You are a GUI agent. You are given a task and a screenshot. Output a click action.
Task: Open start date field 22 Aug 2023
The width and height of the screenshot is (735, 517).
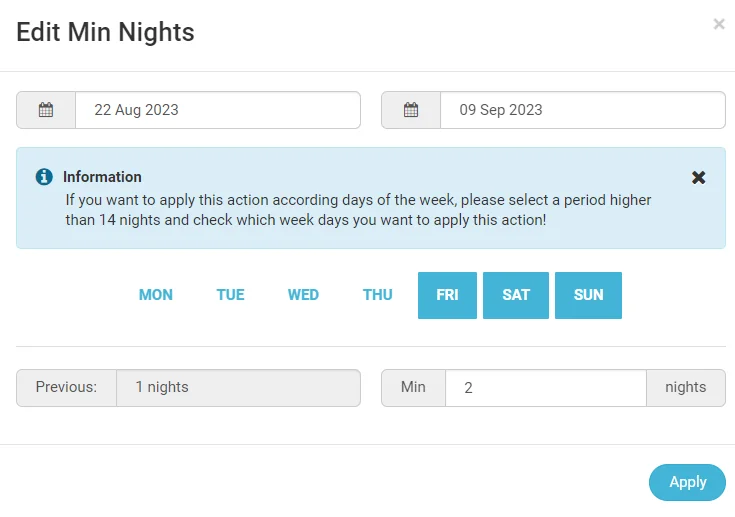pyautogui.click(x=217, y=110)
